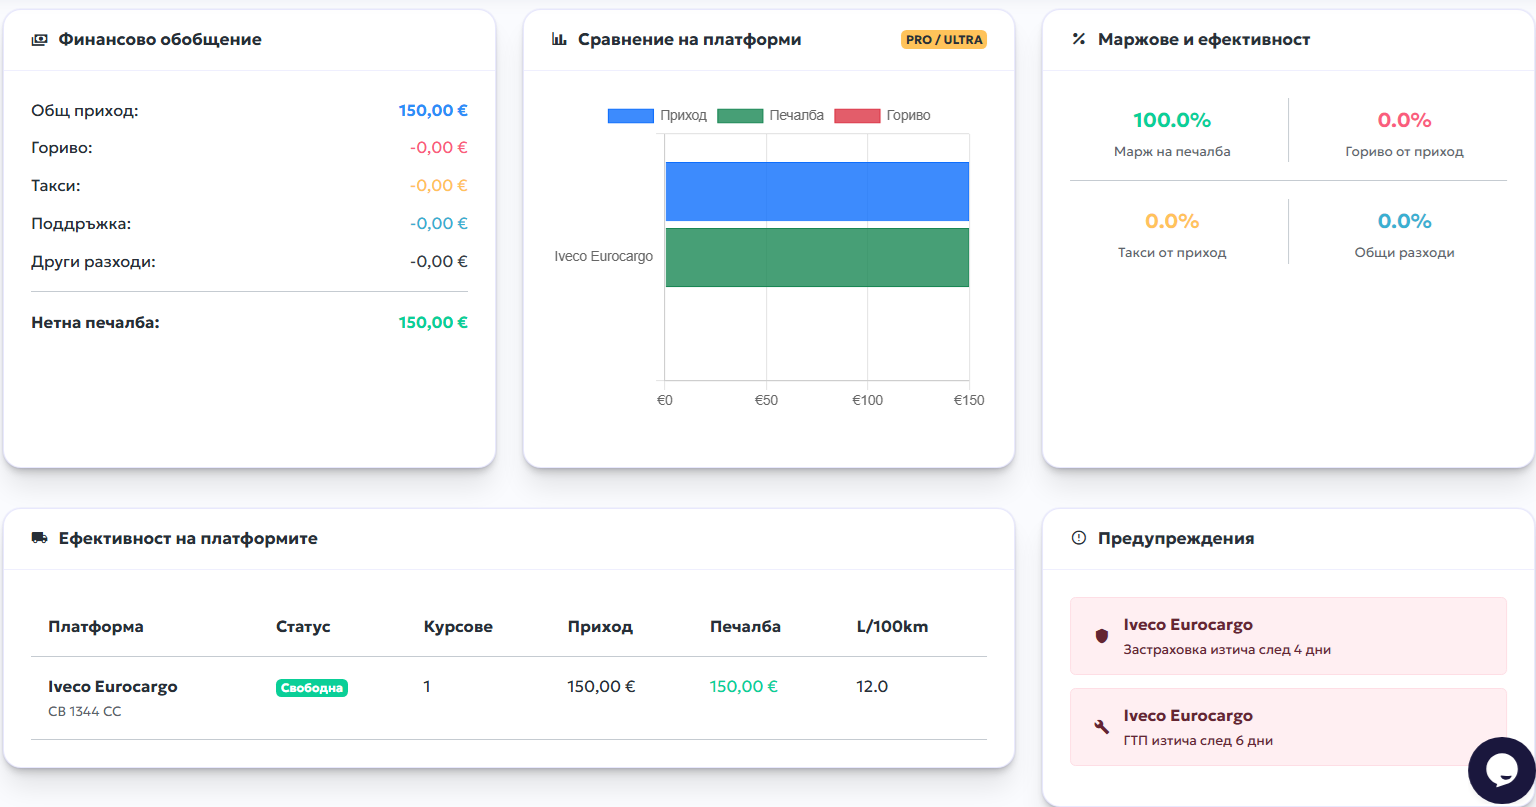1536x807 pixels.
Task: Click the Нетна печалба value 150,00 €
Action: [x=433, y=323]
